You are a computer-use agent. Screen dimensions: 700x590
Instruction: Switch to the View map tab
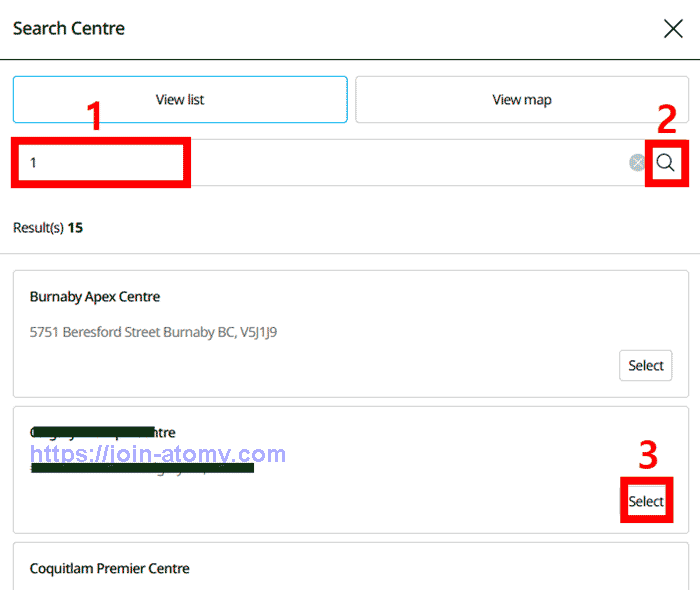click(521, 100)
